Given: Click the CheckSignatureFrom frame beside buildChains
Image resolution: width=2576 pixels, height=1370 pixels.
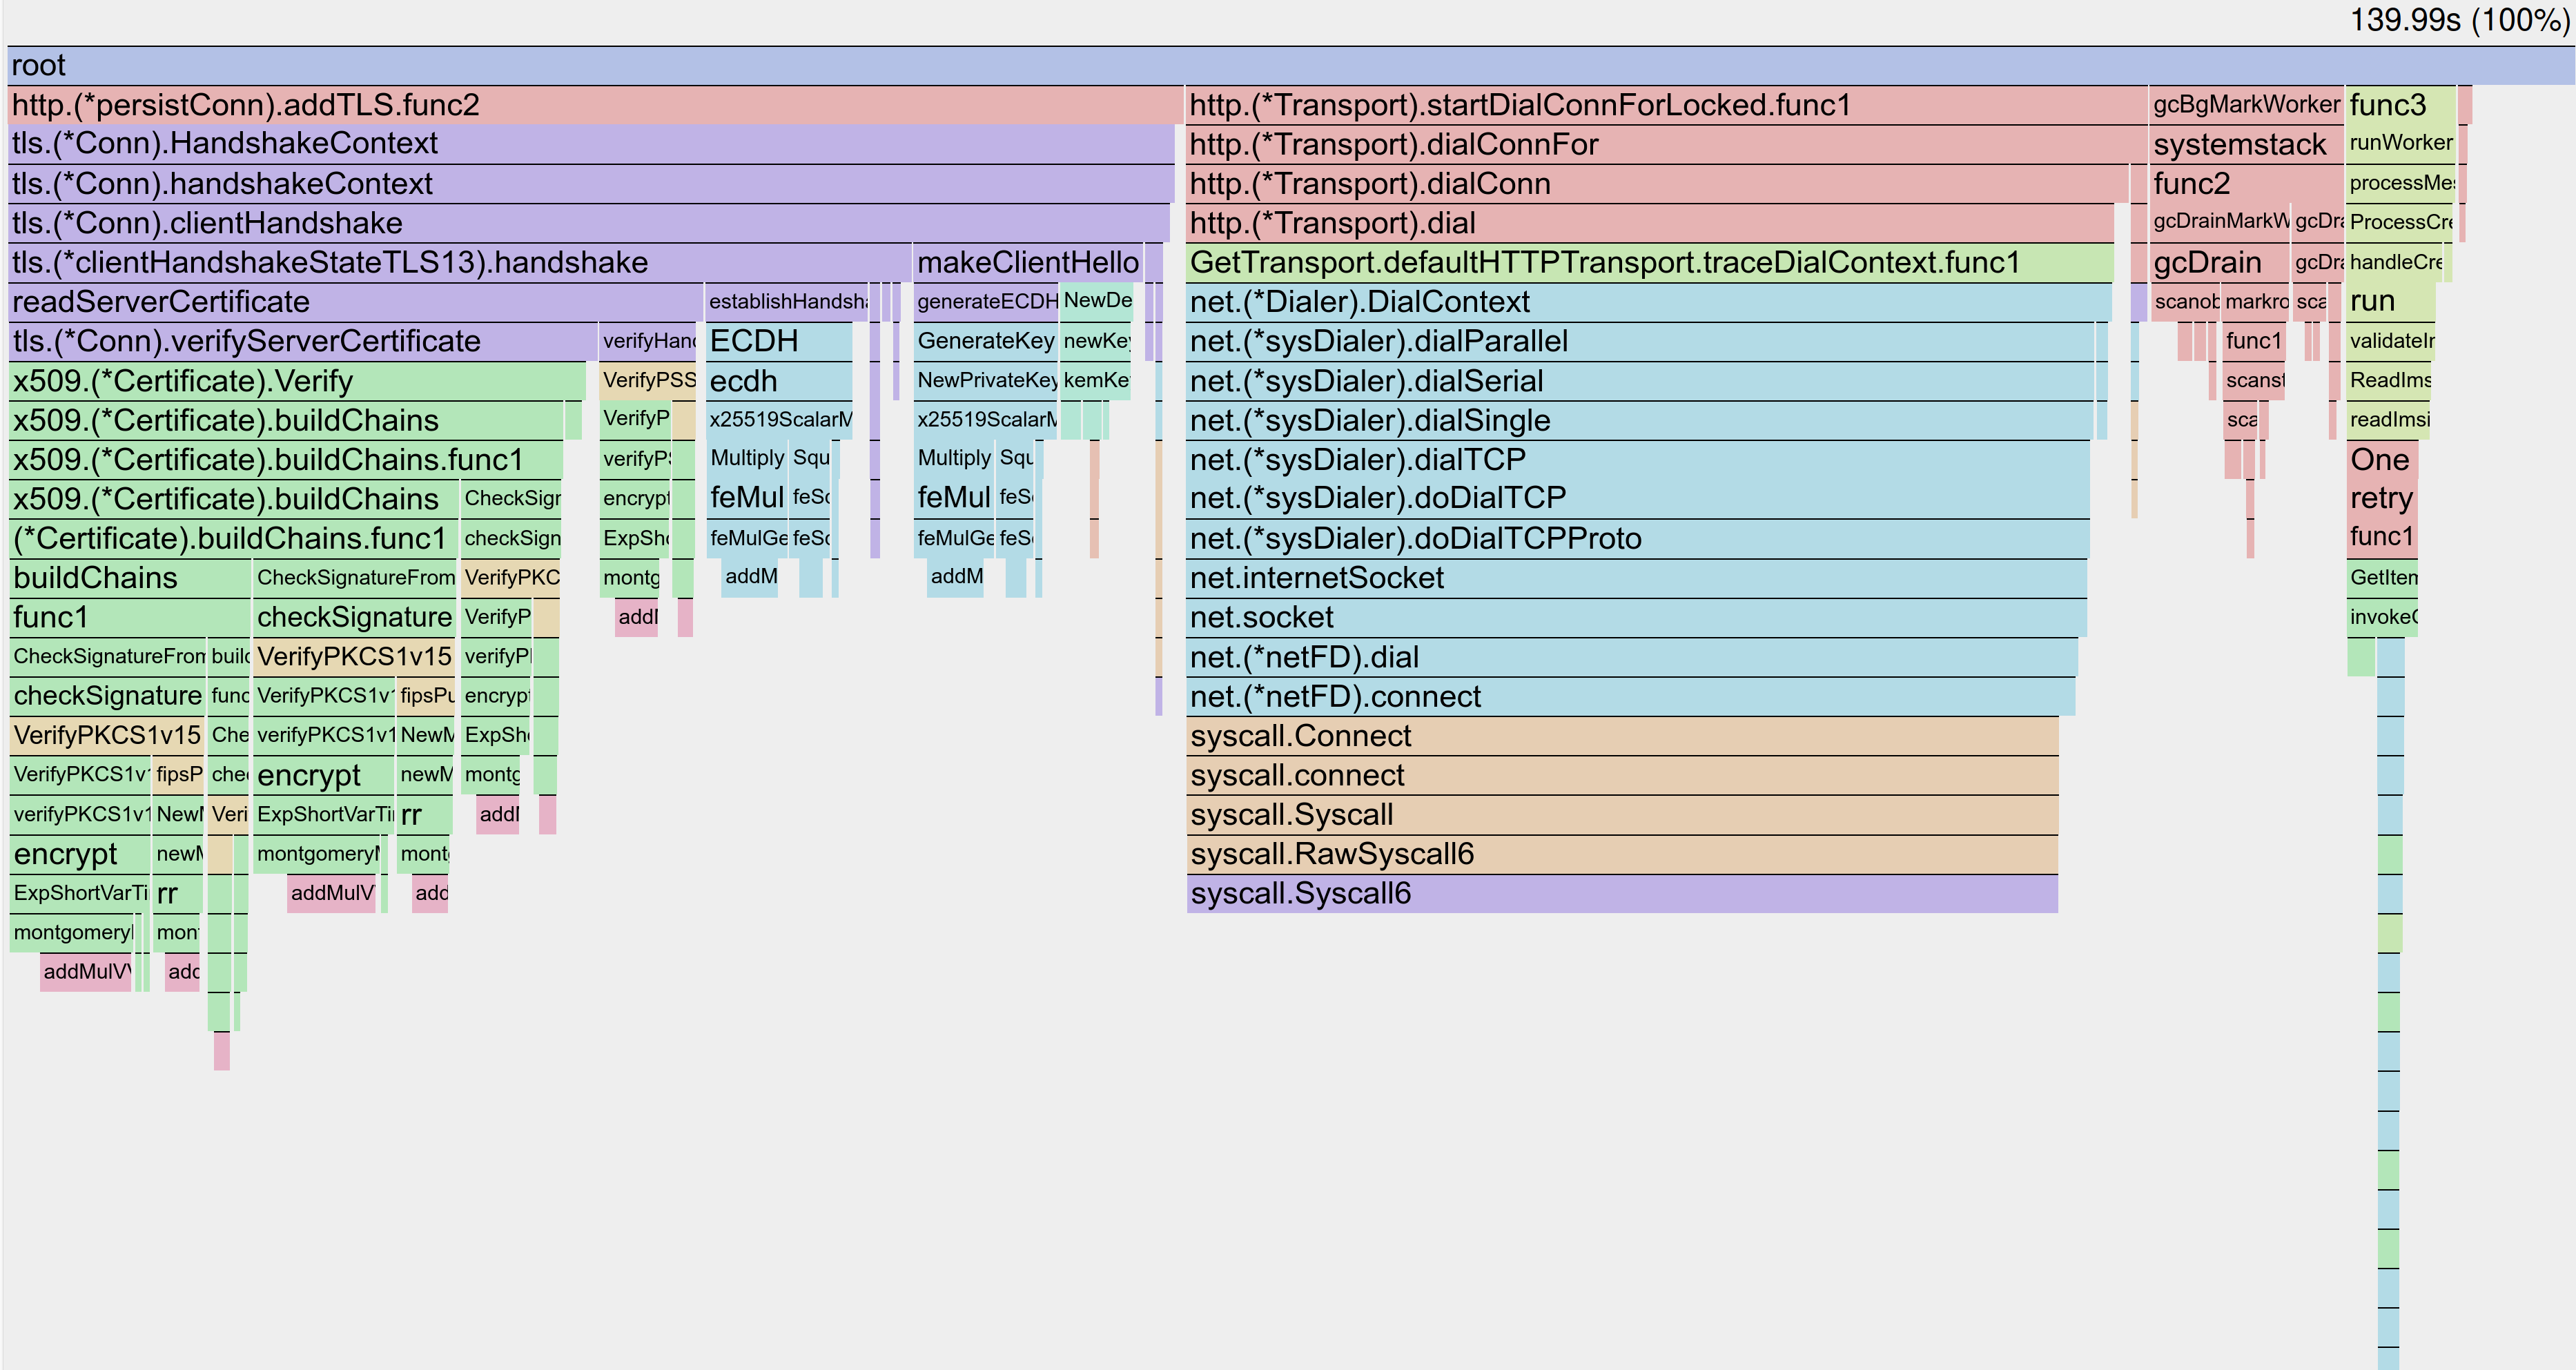Looking at the screenshot, I should pyautogui.click(x=355, y=578).
